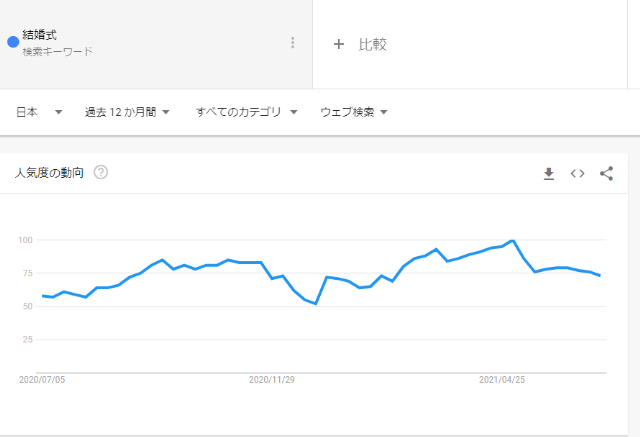640x437 pixels.
Task: Click the 検索キーワード label
Action: (58, 52)
